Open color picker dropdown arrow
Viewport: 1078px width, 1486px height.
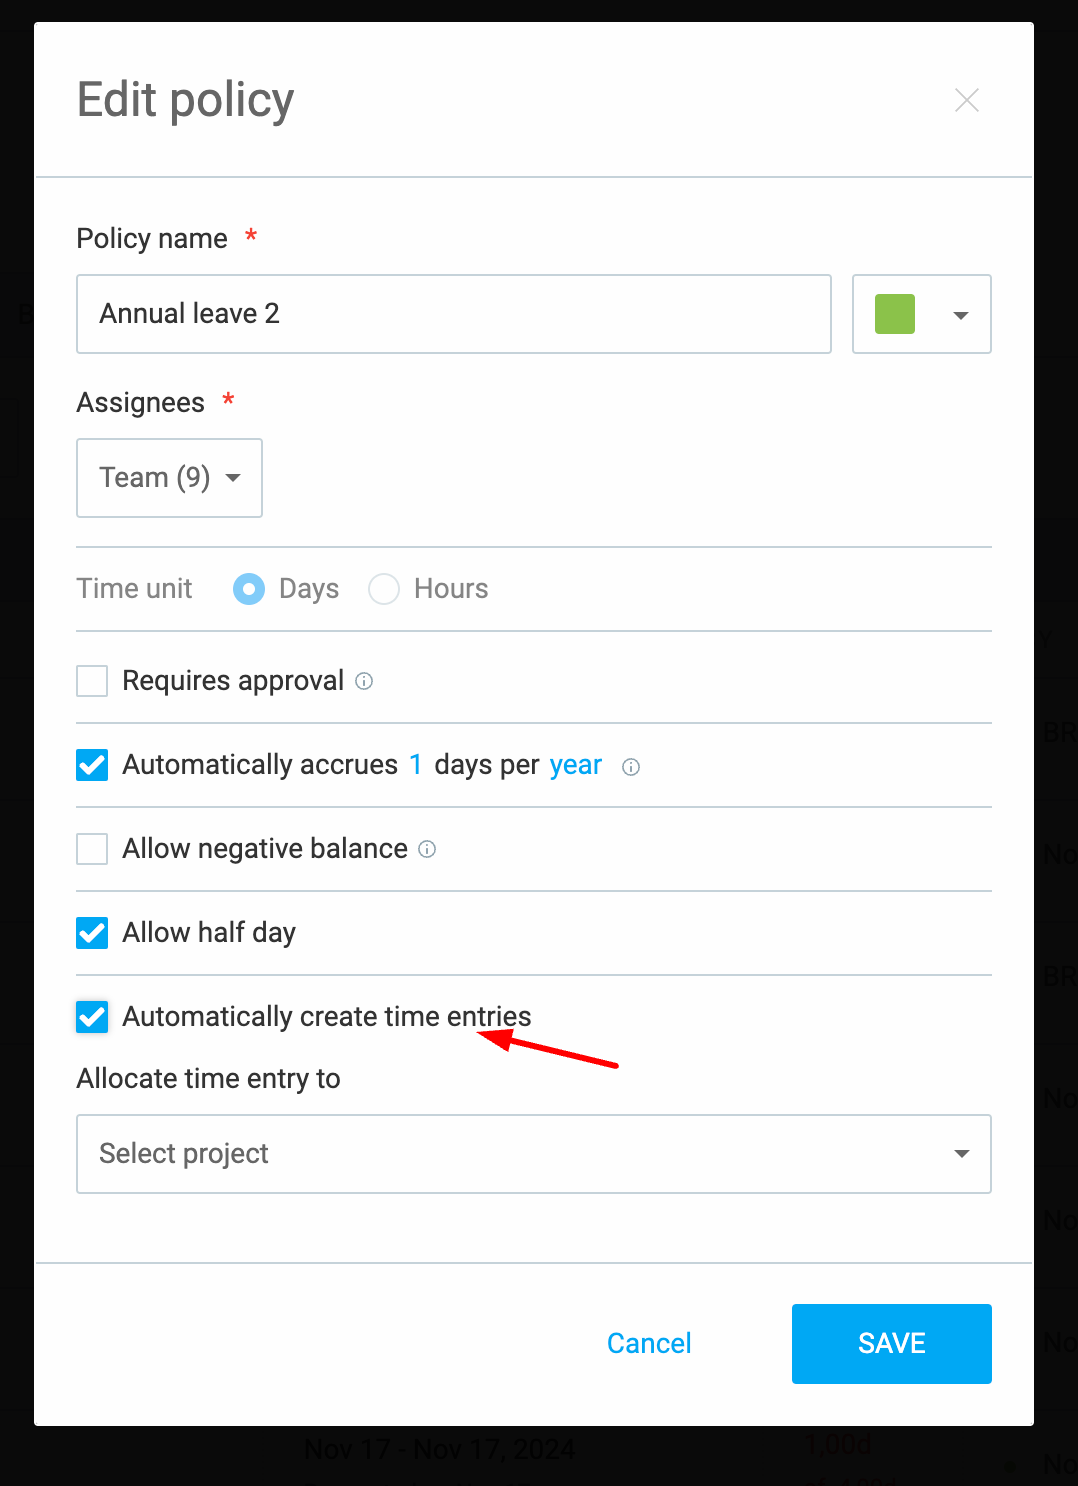point(961,315)
